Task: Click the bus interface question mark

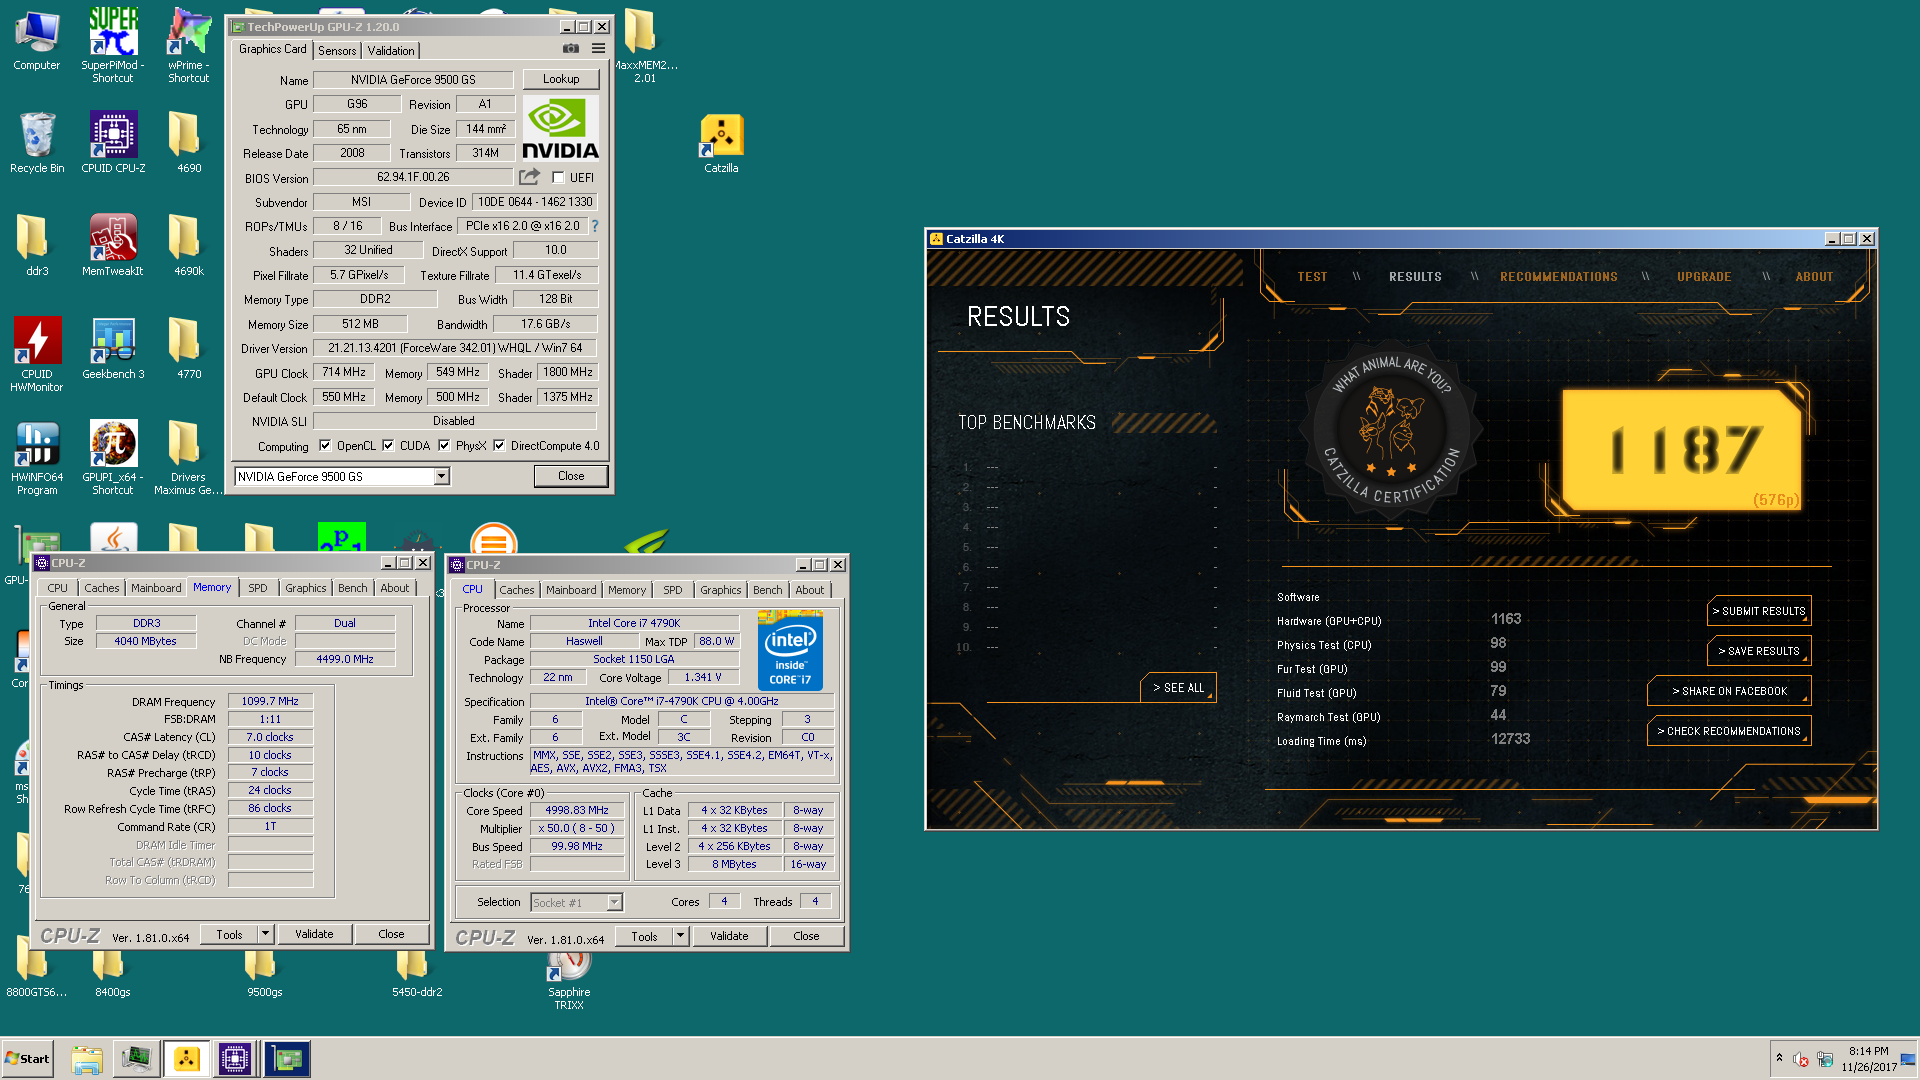Action: point(595,226)
